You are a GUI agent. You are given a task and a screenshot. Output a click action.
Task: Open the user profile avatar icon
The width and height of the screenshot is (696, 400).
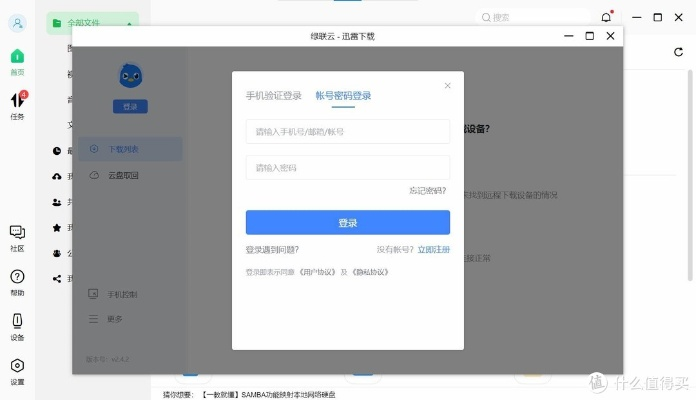17,23
